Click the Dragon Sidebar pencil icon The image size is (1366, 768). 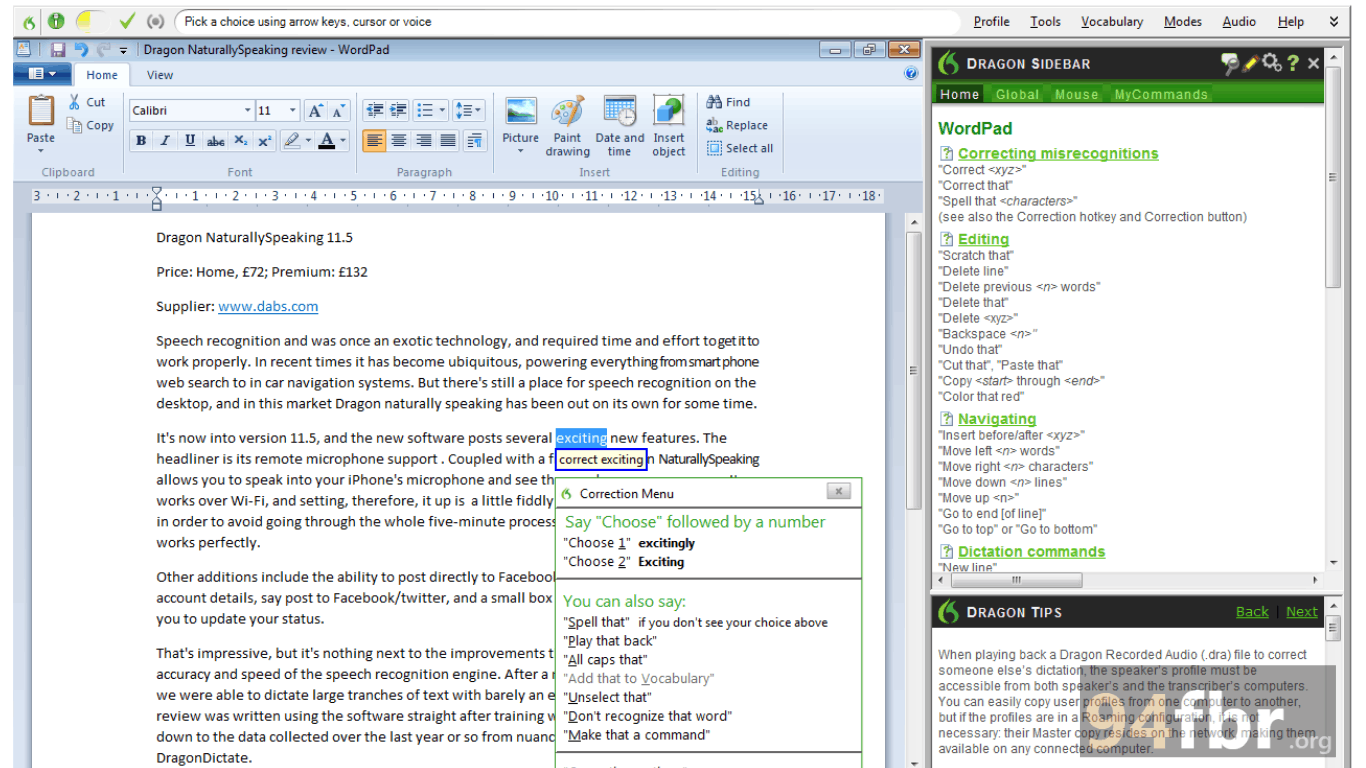click(1250, 63)
